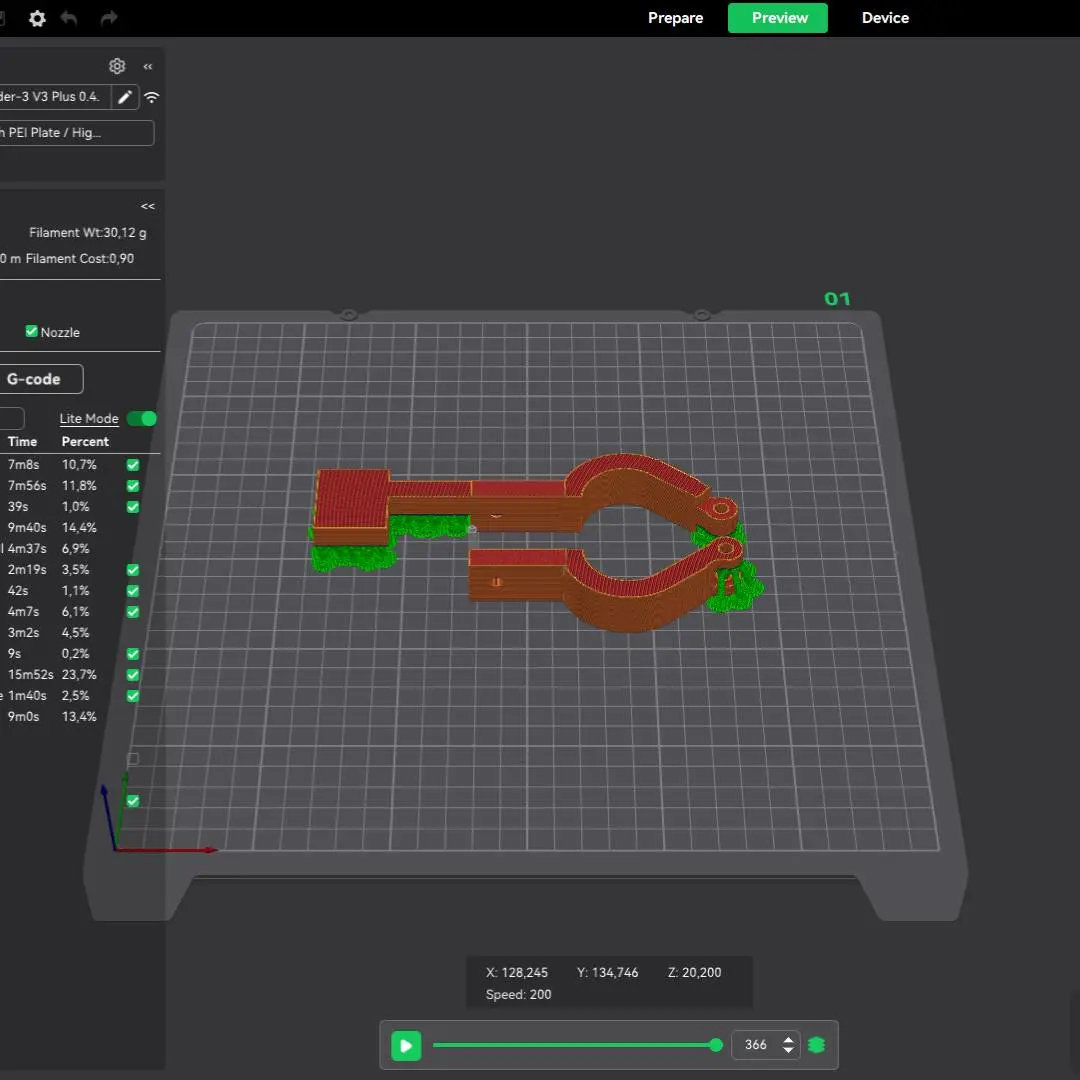
Task: Uncheck the checkbox in the 15m52s row
Action: coord(133,675)
